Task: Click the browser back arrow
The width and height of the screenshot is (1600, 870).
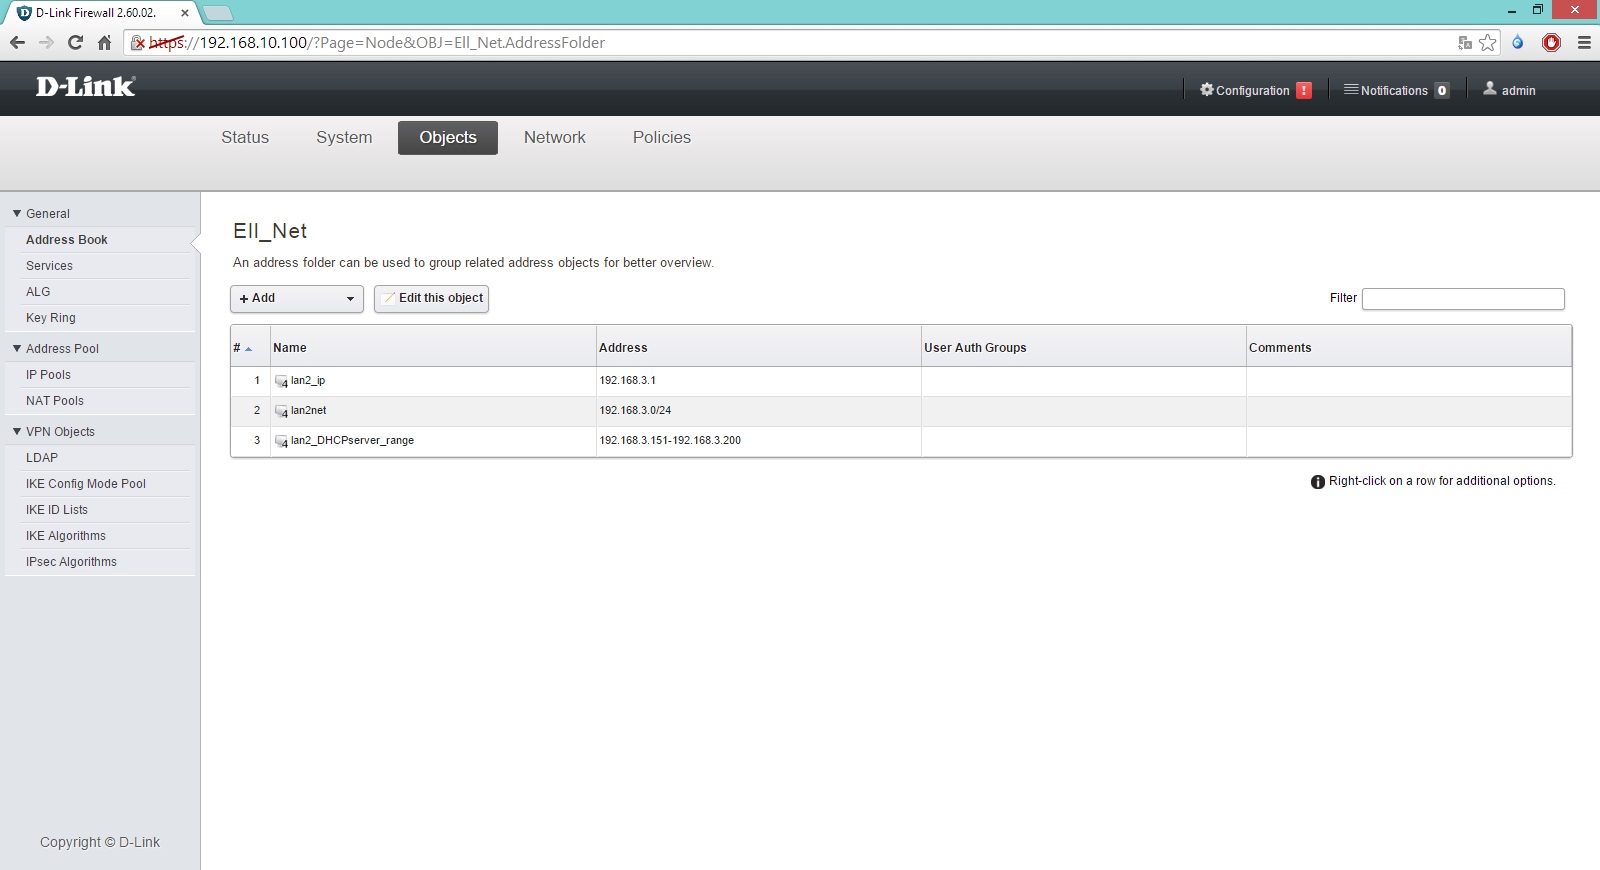Action: (x=17, y=42)
